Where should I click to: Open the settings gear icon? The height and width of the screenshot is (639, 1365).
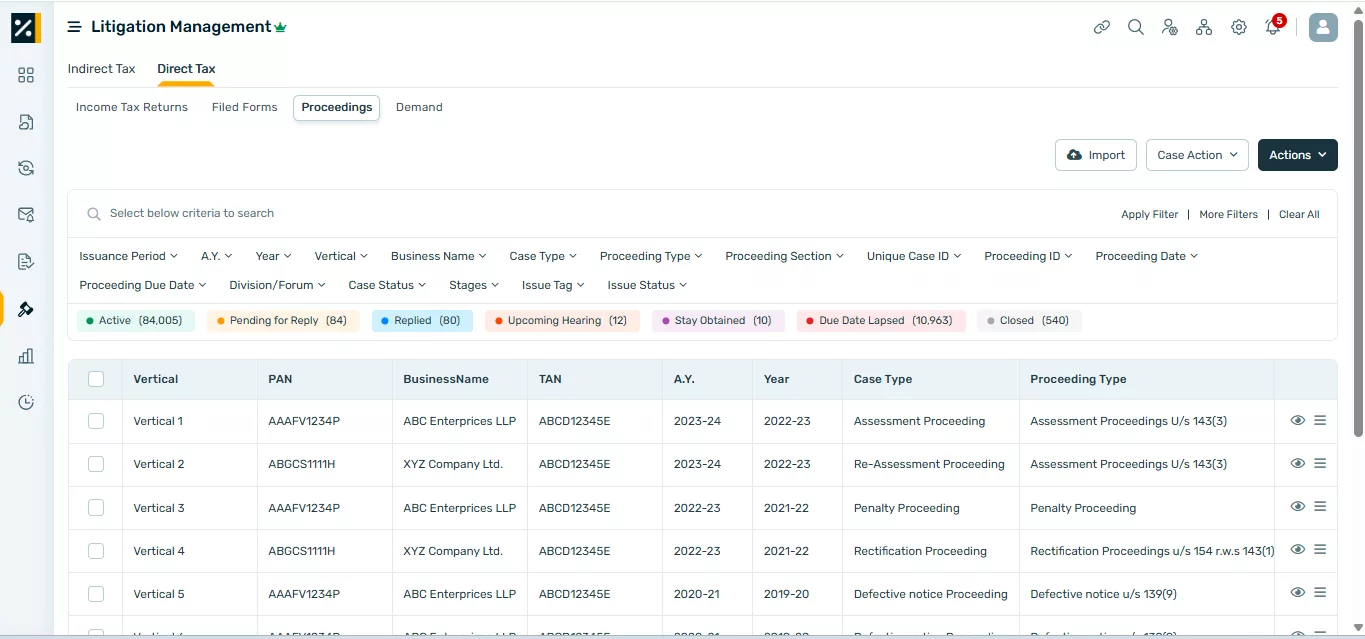point(1239,28)
